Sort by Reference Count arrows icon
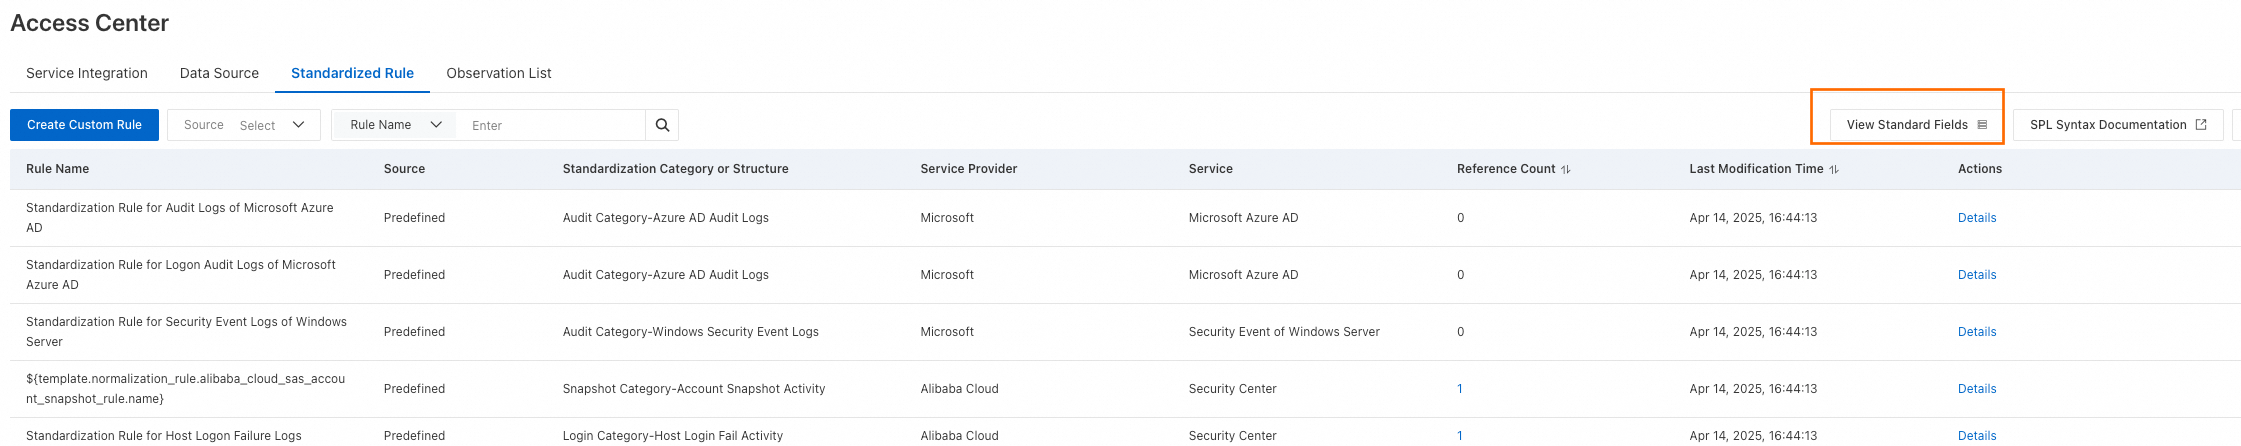Viewport: 2241px width, 446px height. point(1566,170)
